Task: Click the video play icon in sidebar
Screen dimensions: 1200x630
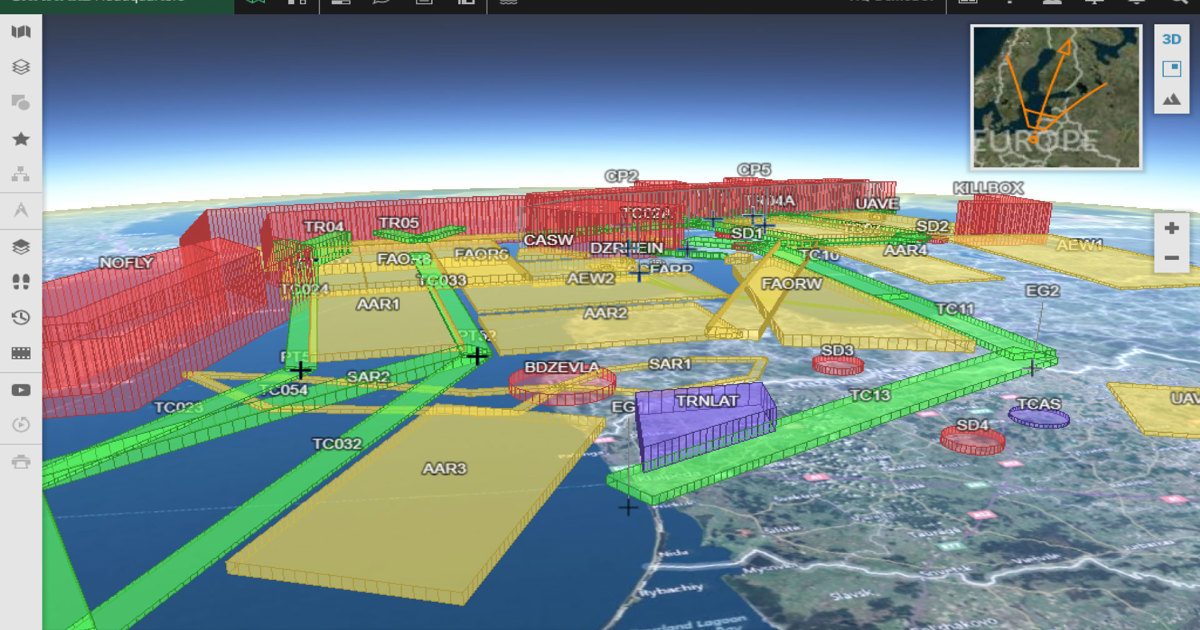Action: [20, 390]
